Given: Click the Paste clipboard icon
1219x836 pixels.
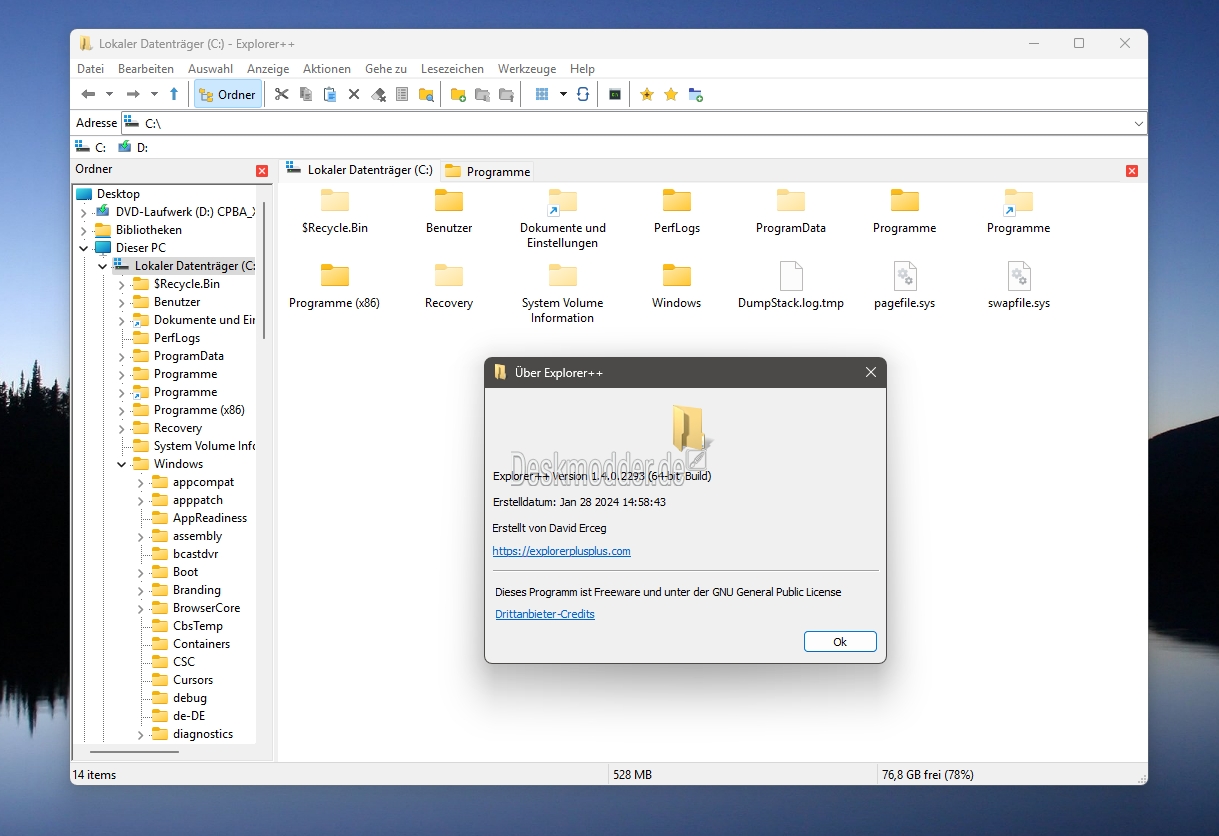Looking at the screenshot, I should coord(329,94).
